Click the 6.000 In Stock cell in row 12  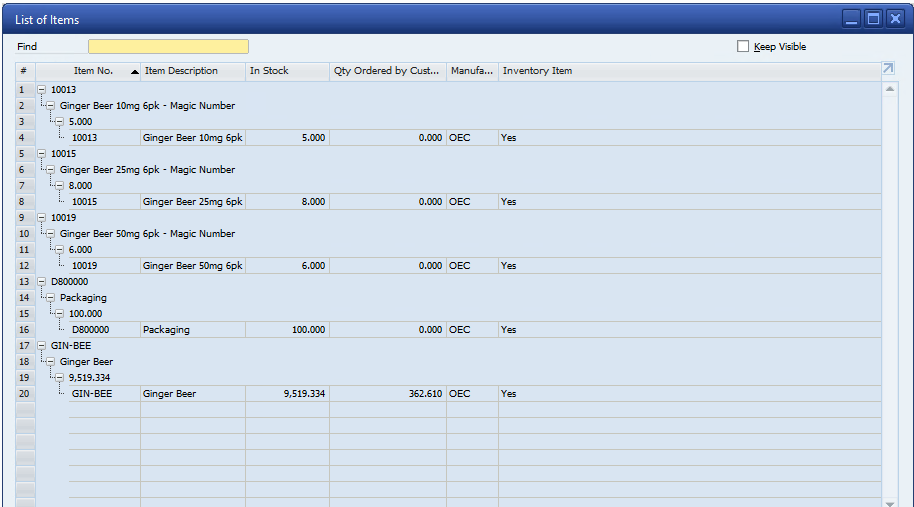click(287, 266)
